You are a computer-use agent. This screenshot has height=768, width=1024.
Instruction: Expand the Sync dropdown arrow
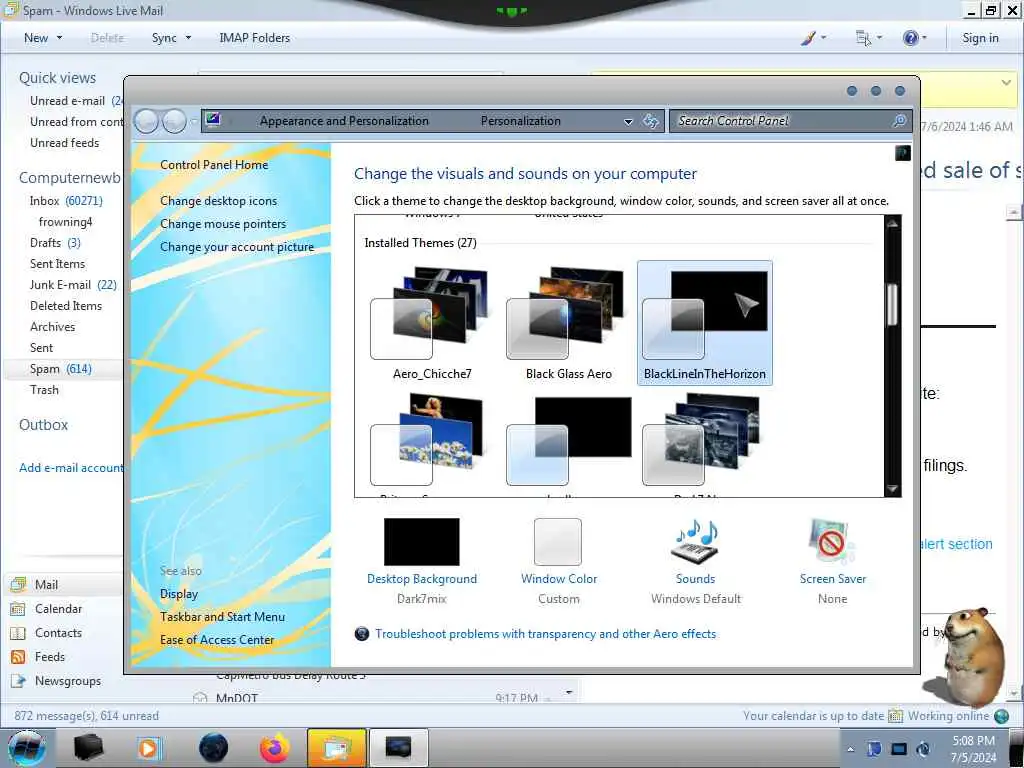[188, 38]
